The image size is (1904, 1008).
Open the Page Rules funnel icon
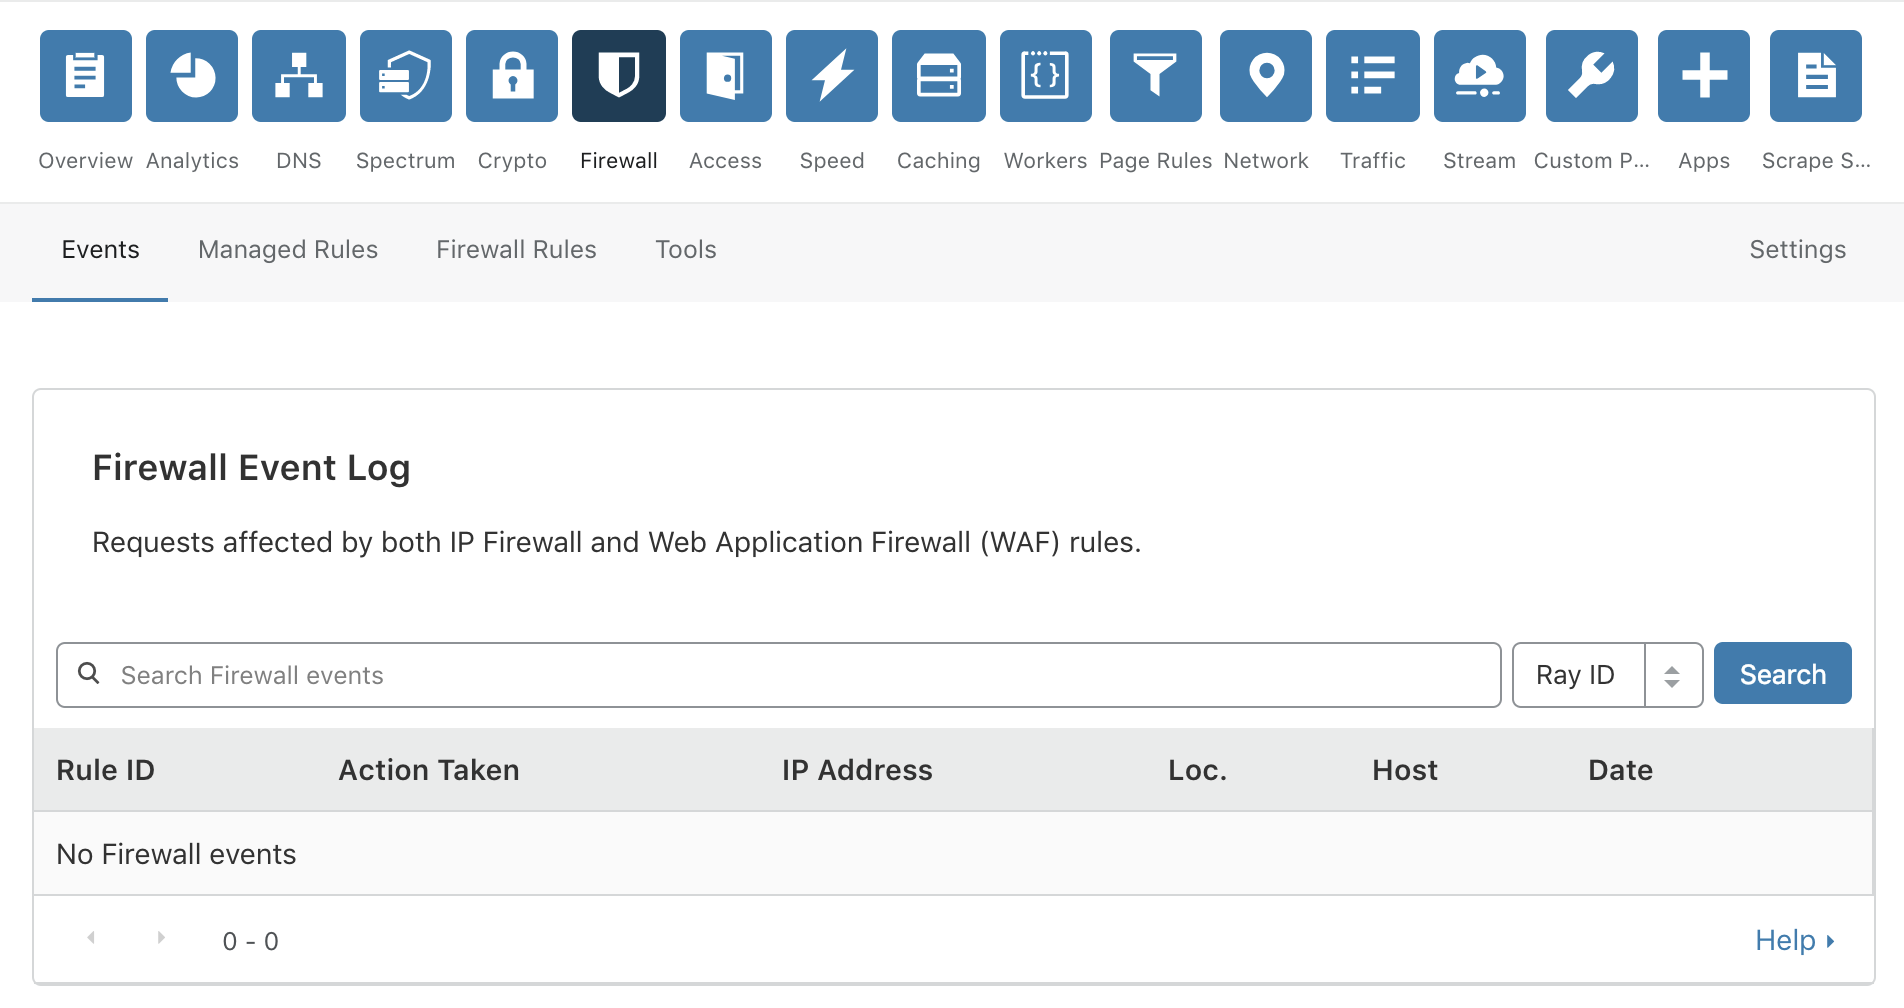1156,76
